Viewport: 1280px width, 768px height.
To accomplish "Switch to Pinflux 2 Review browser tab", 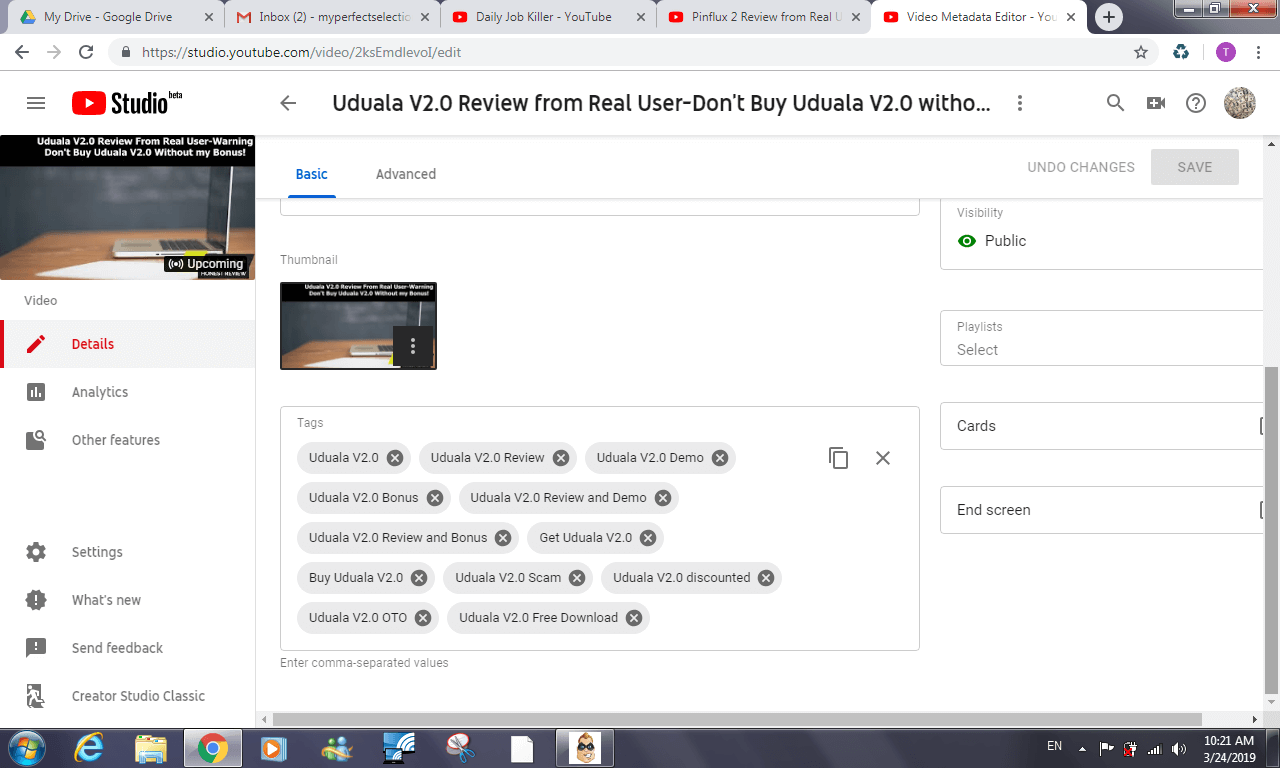I will [x=764, y=17].
